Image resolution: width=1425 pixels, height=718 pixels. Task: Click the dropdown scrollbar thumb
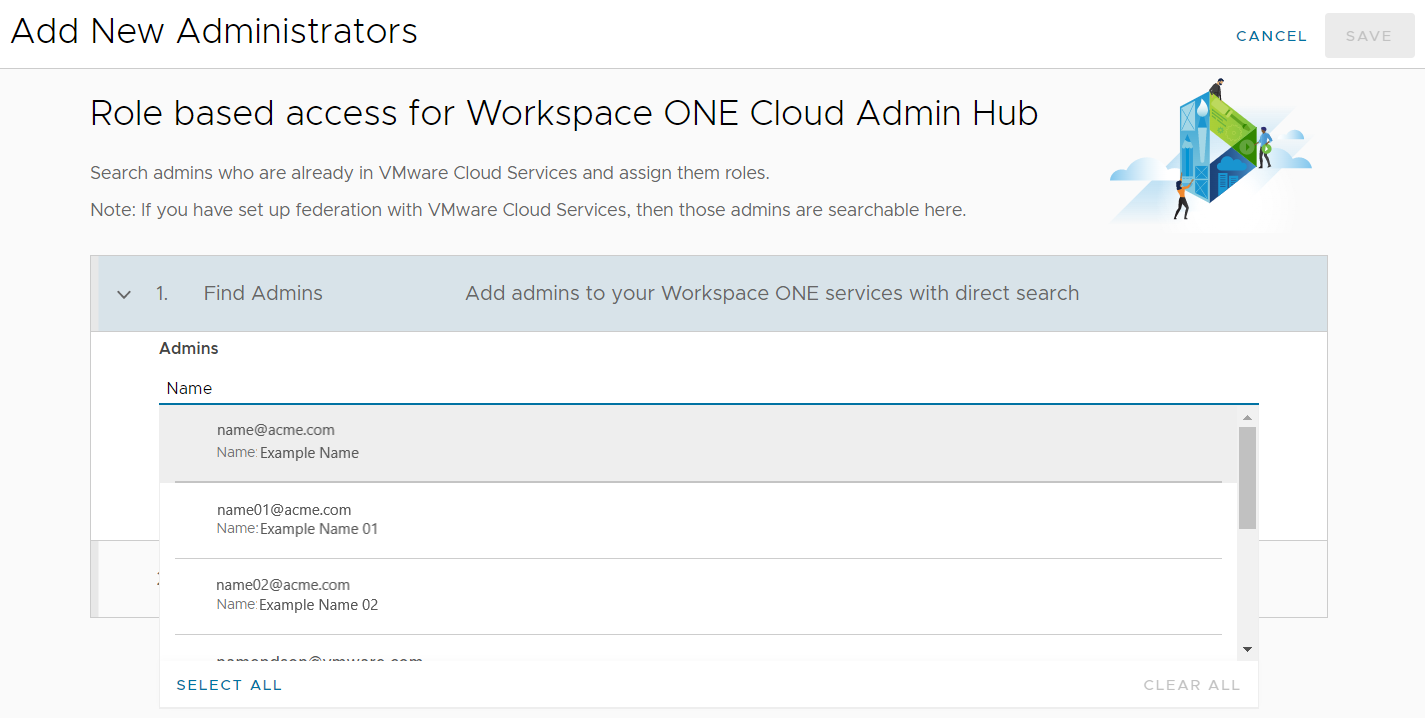coord(1247,478)
